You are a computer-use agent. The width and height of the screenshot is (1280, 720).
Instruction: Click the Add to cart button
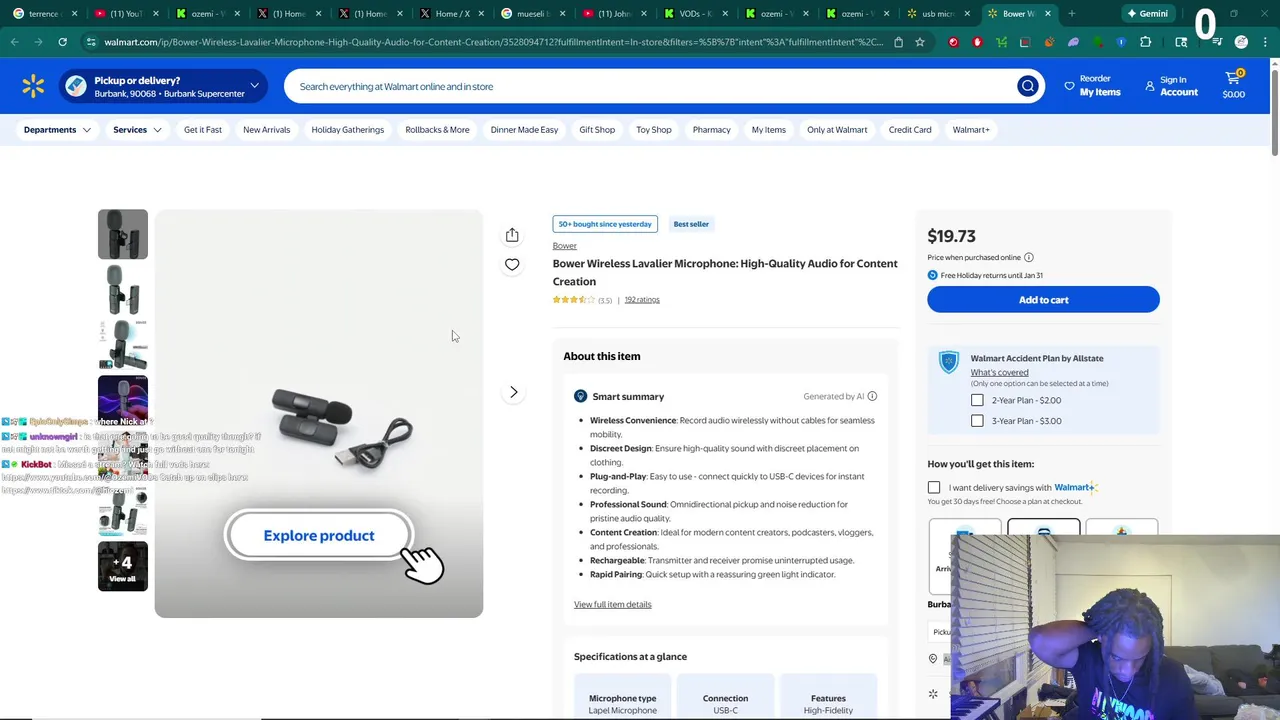point(1043,300)
